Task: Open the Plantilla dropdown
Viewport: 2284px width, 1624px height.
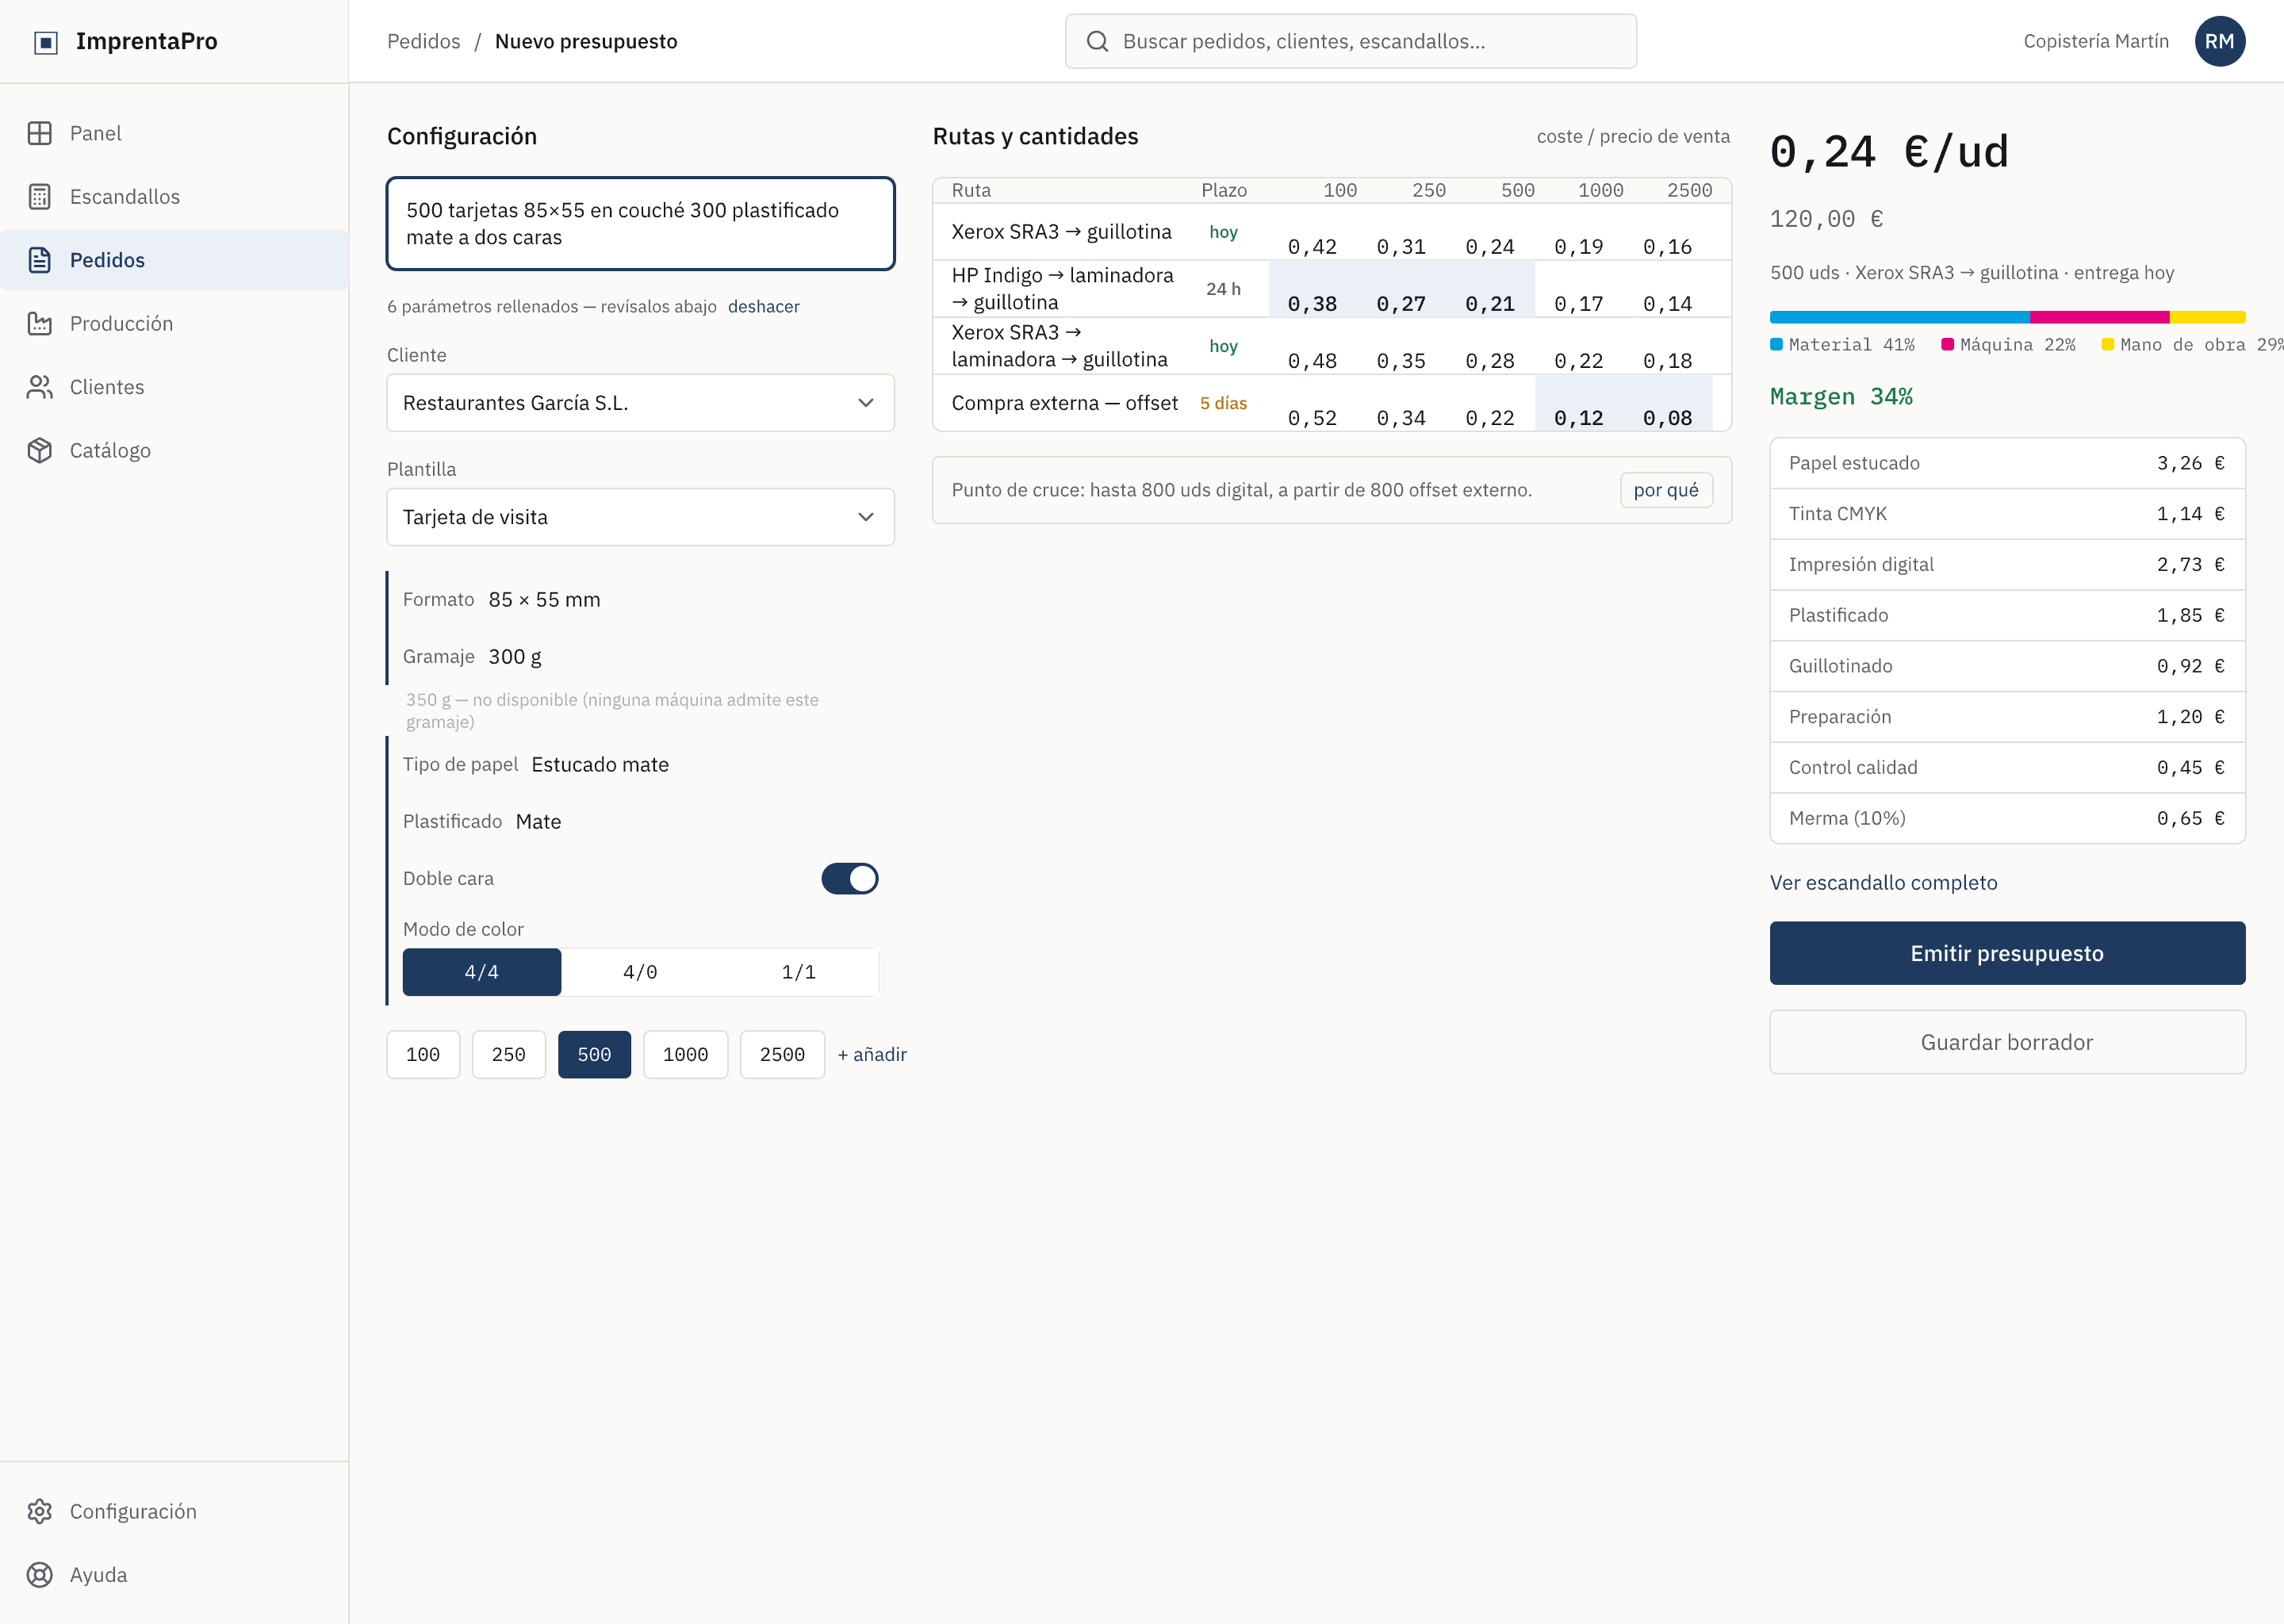Action: click(x=641, y=517)
